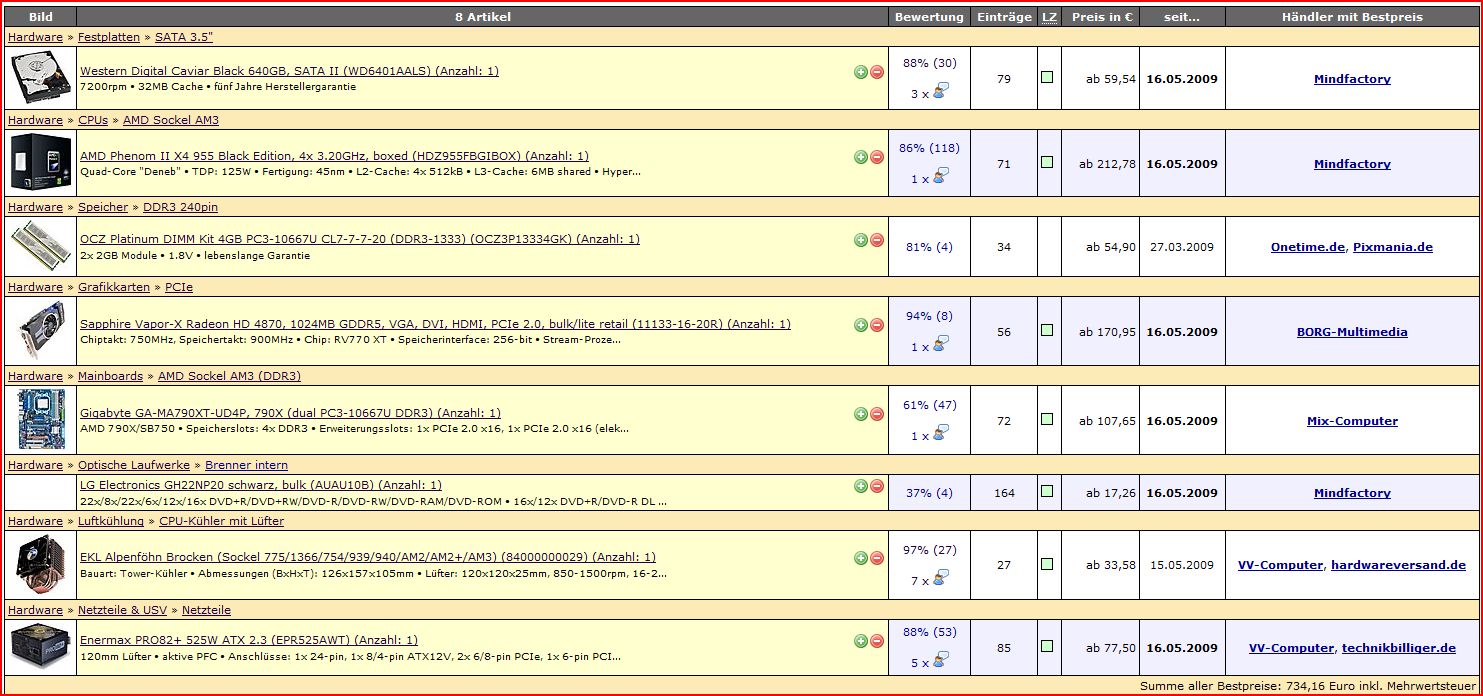Visit technikbilliger.de dealer link
The width and height of the screenshot is (1483, 696).
1399,648
